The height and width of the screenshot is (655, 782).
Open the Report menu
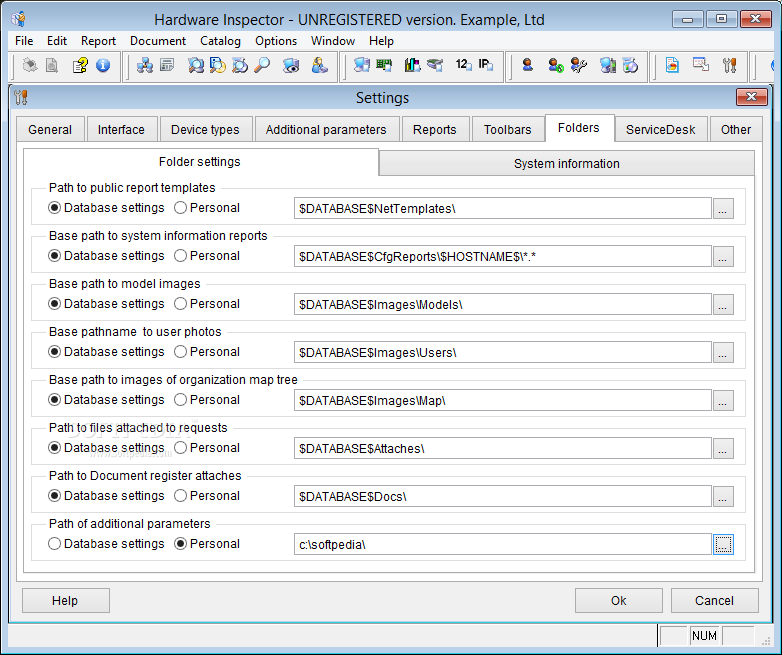pyautogui.click(x=98, y=40)
